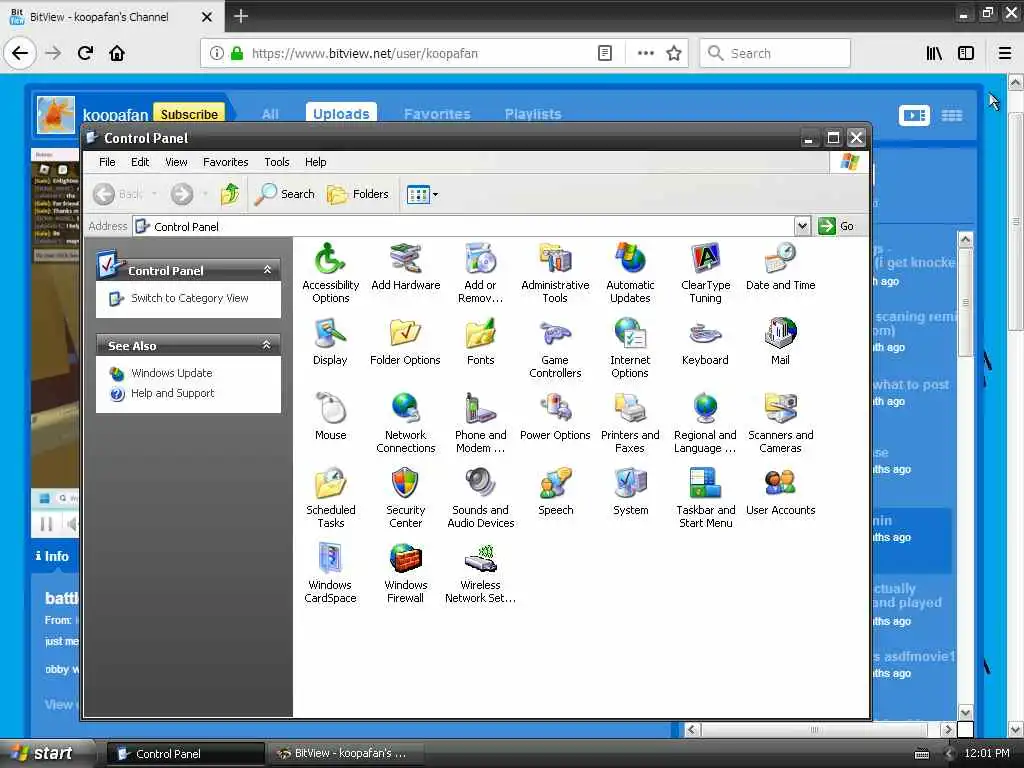Image resolution: width=1024 pixels, height=768 pixels.
Task: Open Administrative Tools
Action: [555, 273]
